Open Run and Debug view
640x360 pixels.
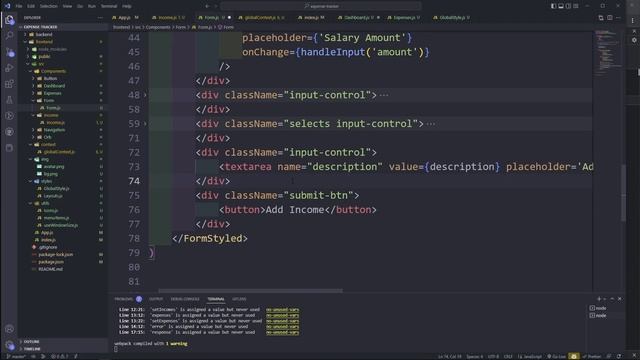(x=9, y=68)
